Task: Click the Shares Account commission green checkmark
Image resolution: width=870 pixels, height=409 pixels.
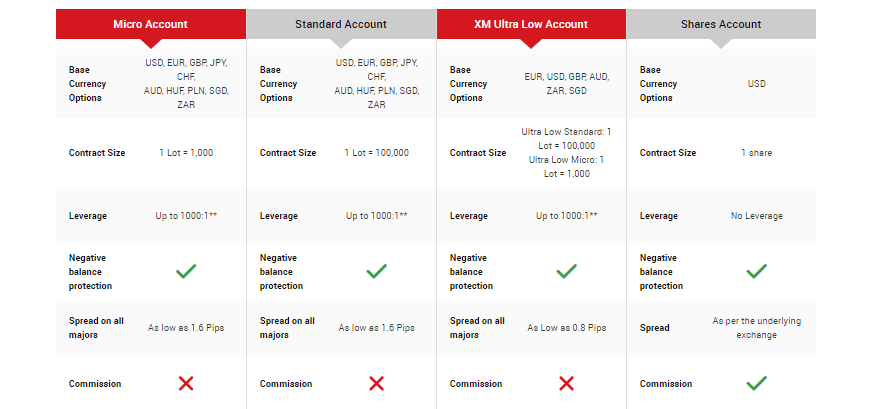Action: click(756, 383)
